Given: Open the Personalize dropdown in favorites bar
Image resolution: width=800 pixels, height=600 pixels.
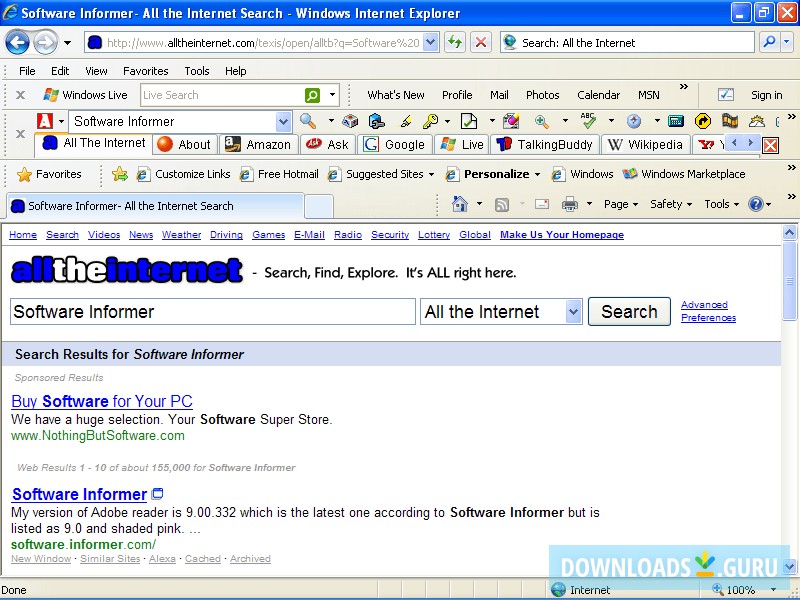Looking at the screenshot, I should (x=537, y=174).
